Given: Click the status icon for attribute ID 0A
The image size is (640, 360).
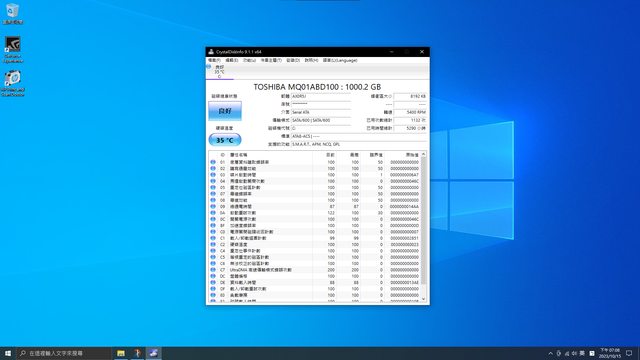Looking at the screenshot, I should click(x=213, y=213).
